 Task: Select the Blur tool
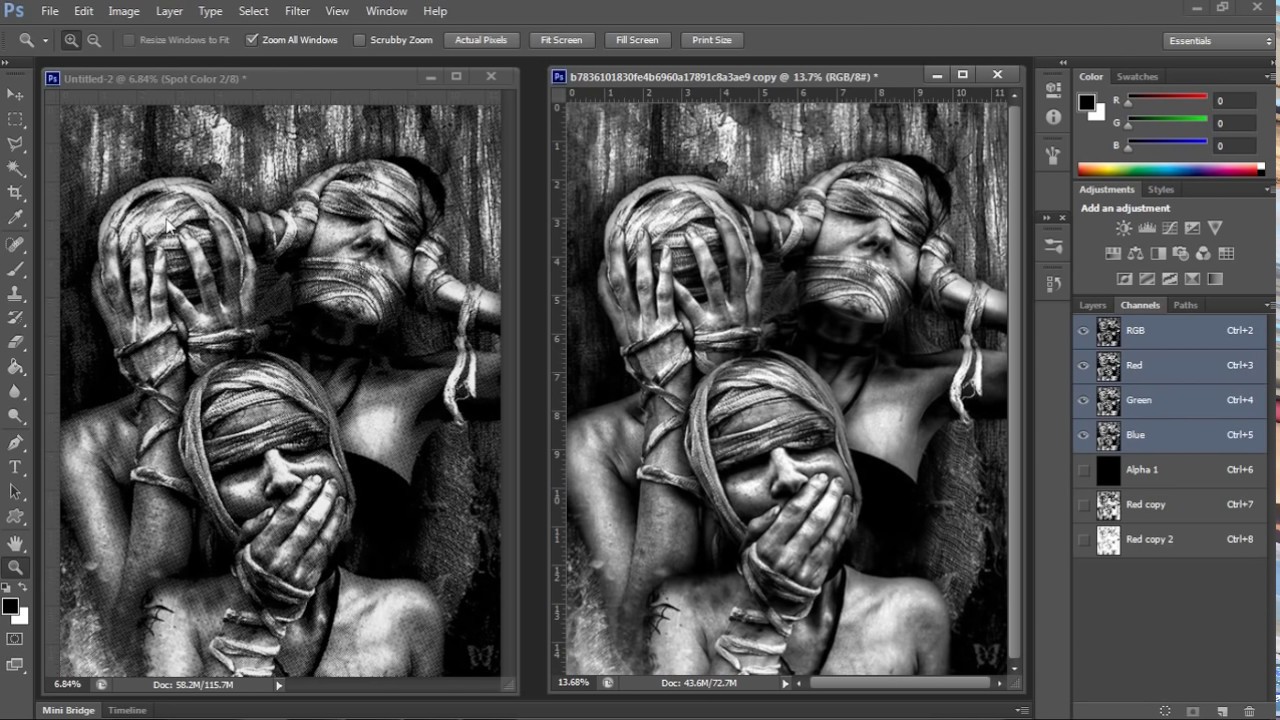pos(15,392)
